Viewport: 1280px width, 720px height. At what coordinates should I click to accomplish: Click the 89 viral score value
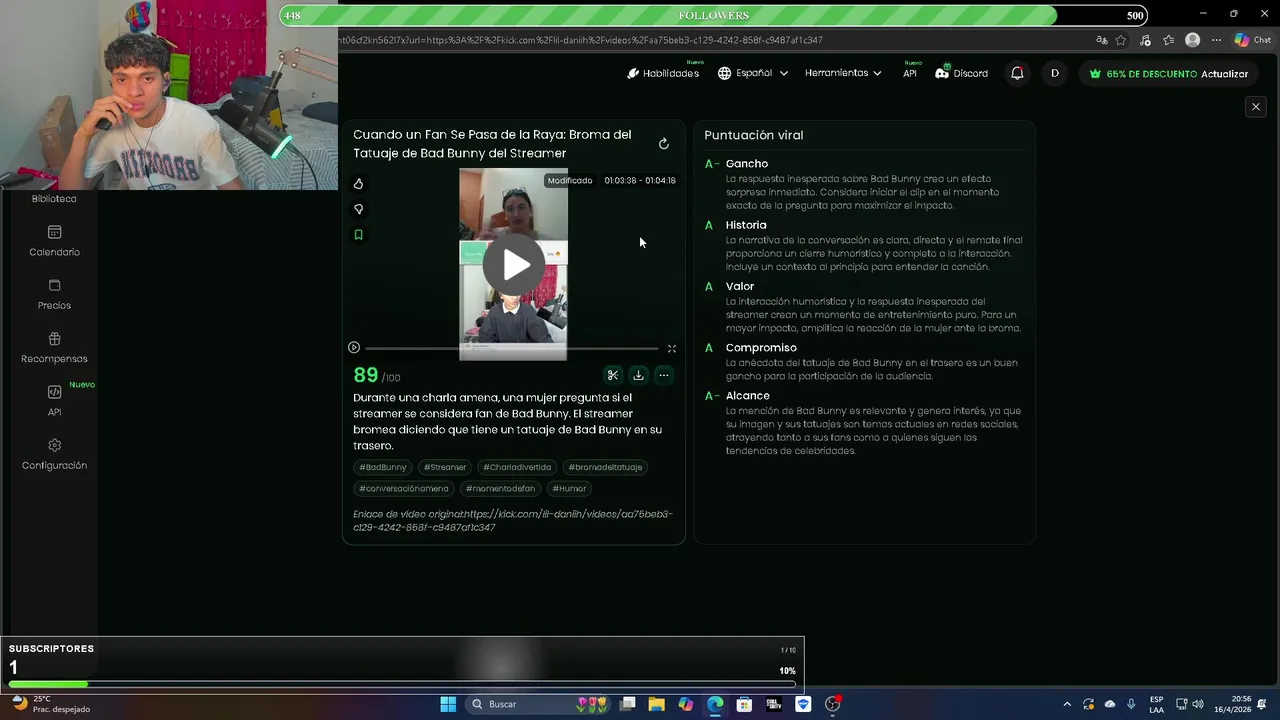click(x=366, y=375)
